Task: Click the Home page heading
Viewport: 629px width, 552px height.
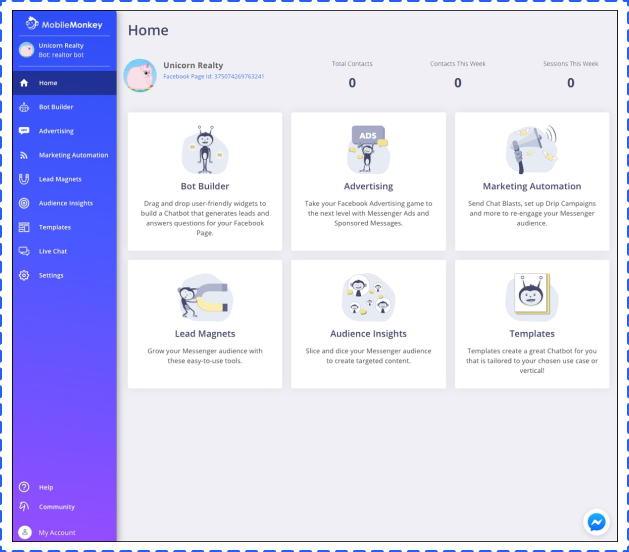Action: (148, 30)
